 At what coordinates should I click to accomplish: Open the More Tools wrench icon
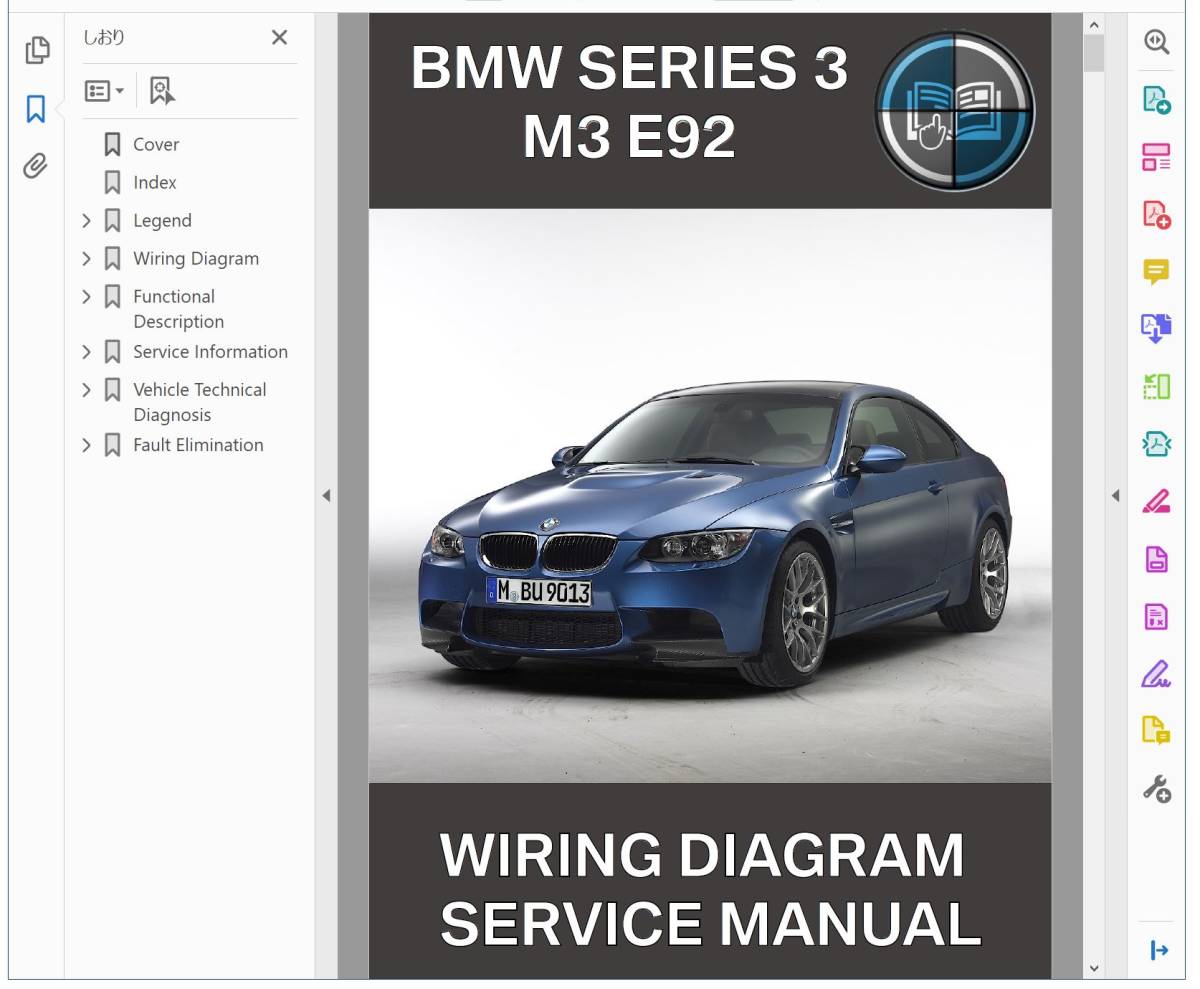[1157, 789]
